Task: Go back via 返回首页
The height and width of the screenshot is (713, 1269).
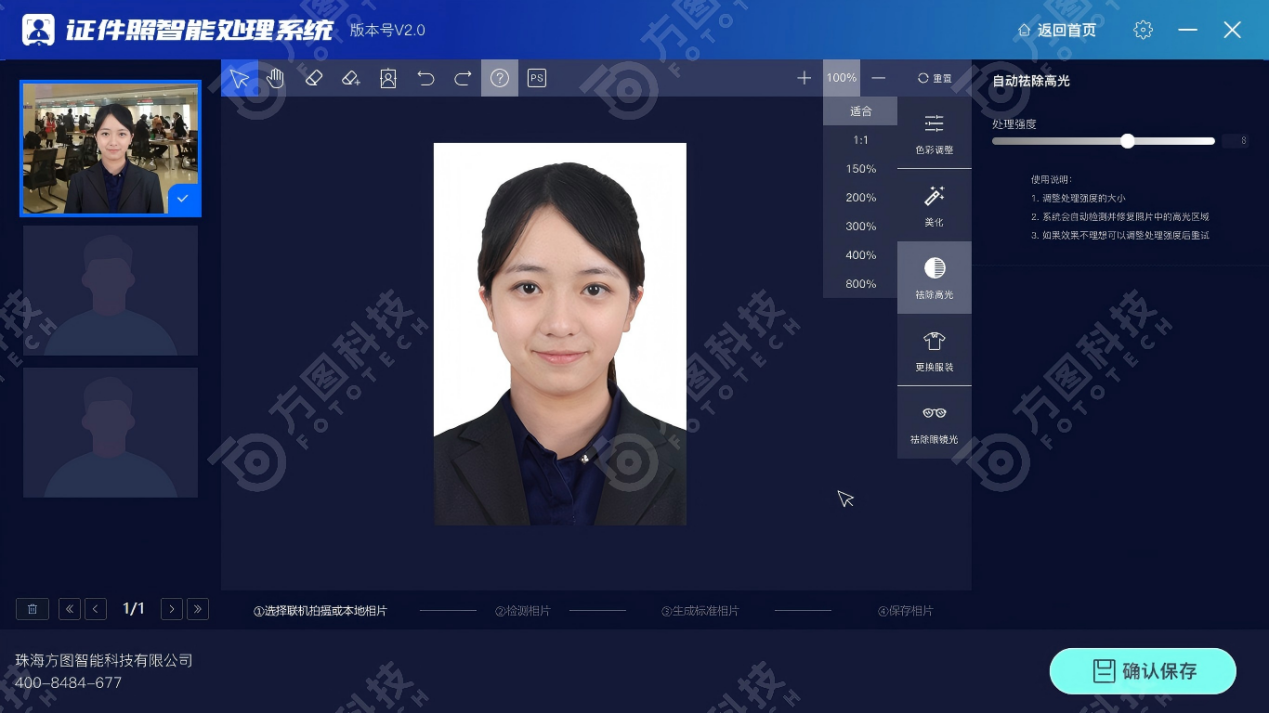Action: [x=1057, y=30]
